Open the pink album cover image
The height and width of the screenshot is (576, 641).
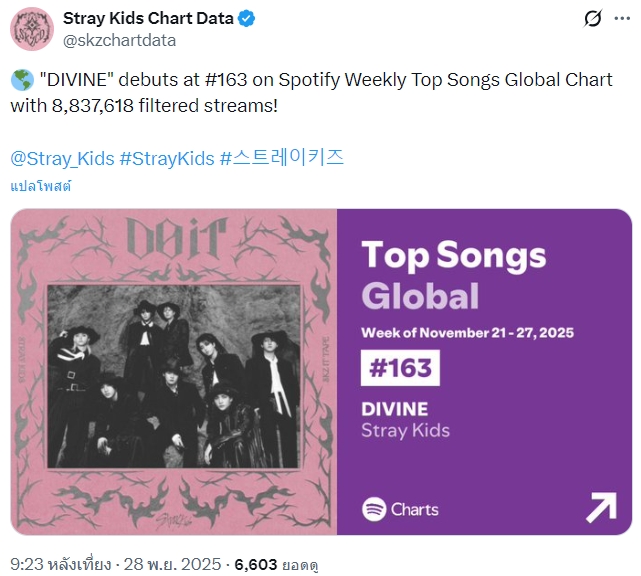pos(173,372)
